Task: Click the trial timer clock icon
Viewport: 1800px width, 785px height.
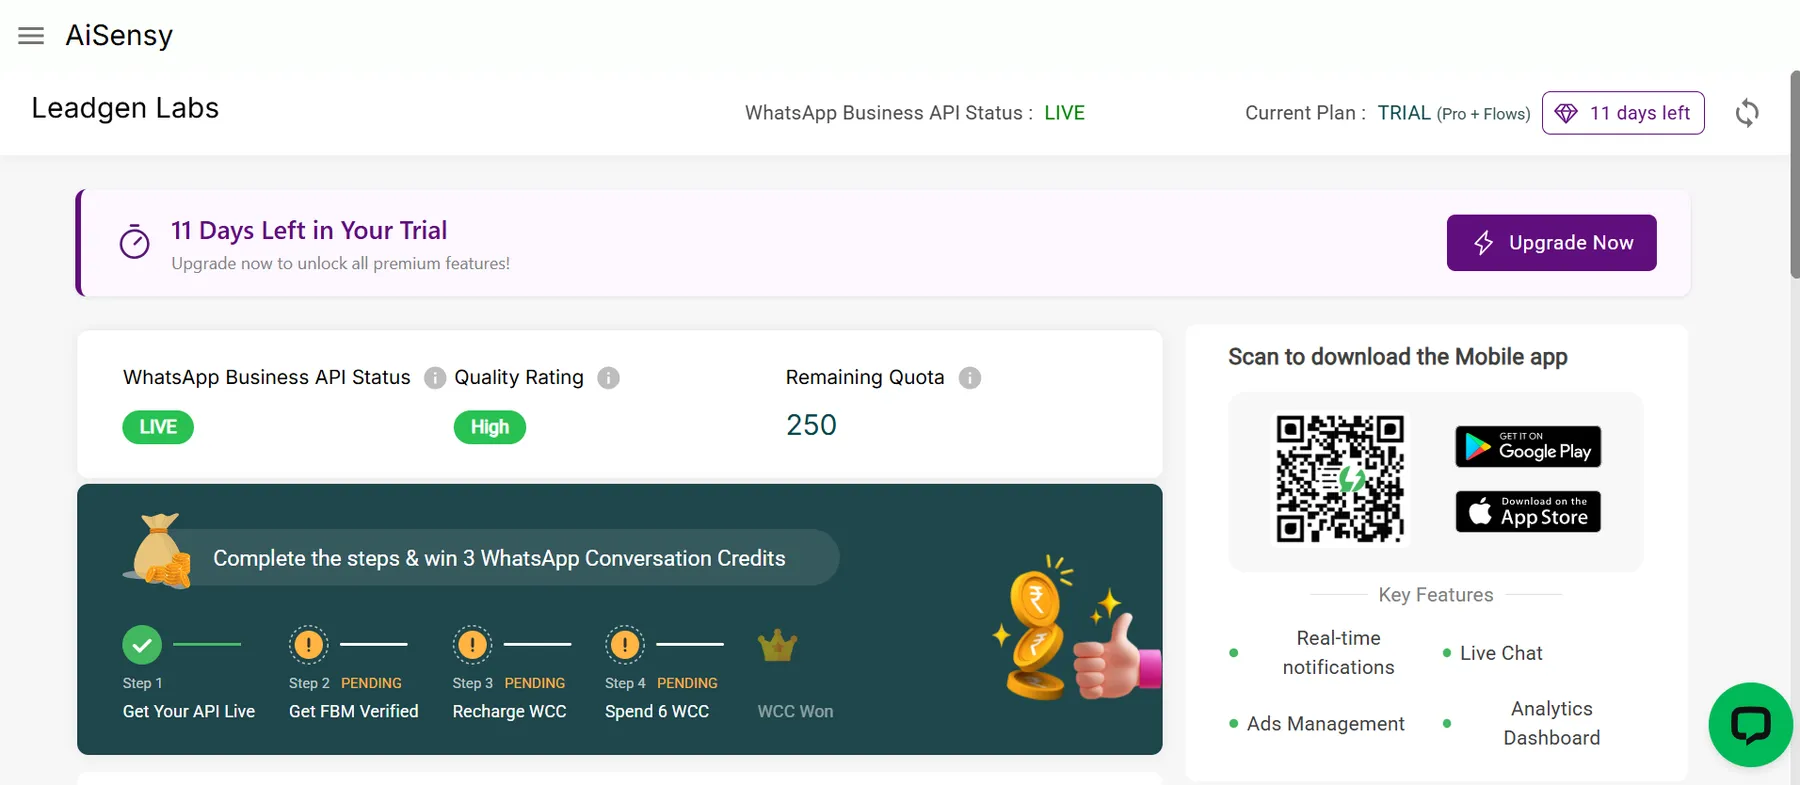Action: pos(135,242)
